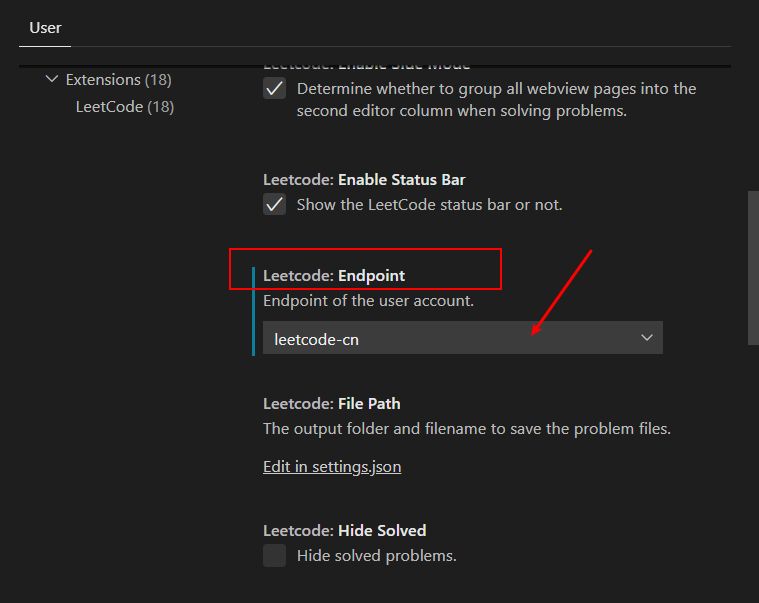Open the leetcode-cn Endpoint dropdown
This screenshot has height=603, width=759.
[450, 339]
